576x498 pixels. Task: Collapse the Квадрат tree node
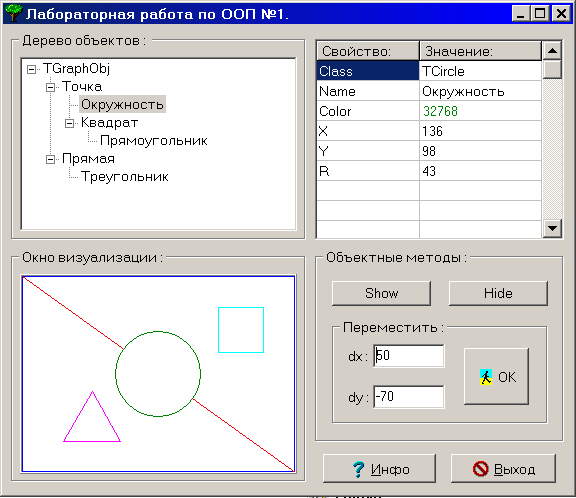(69, 123)
